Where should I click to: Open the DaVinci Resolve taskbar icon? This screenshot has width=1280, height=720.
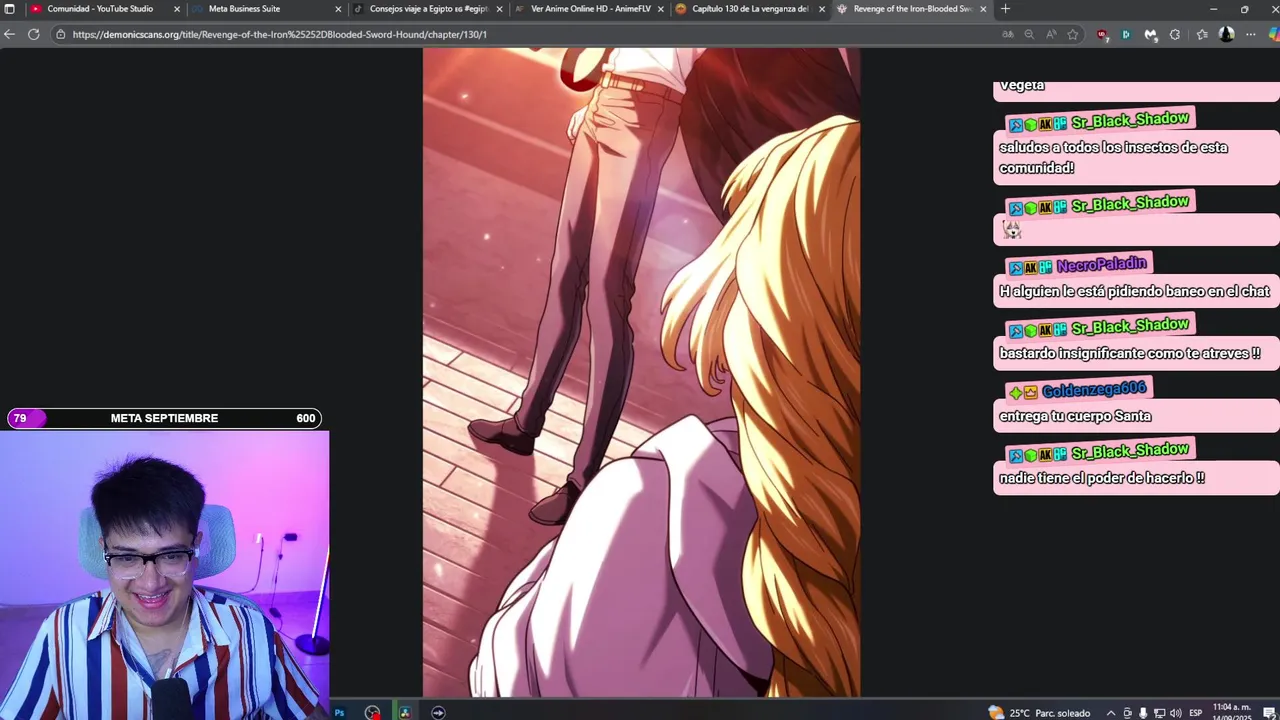(x=405, y=712)
